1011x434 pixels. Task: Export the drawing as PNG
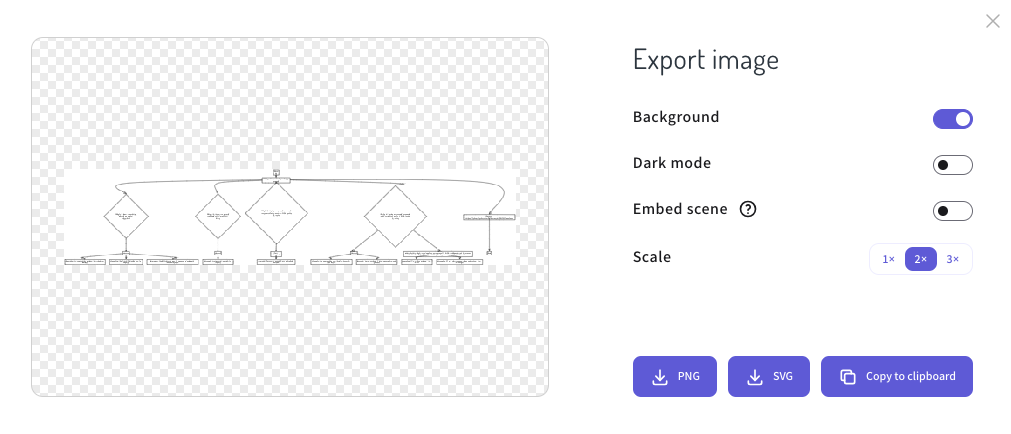click(x=675, y=377)
